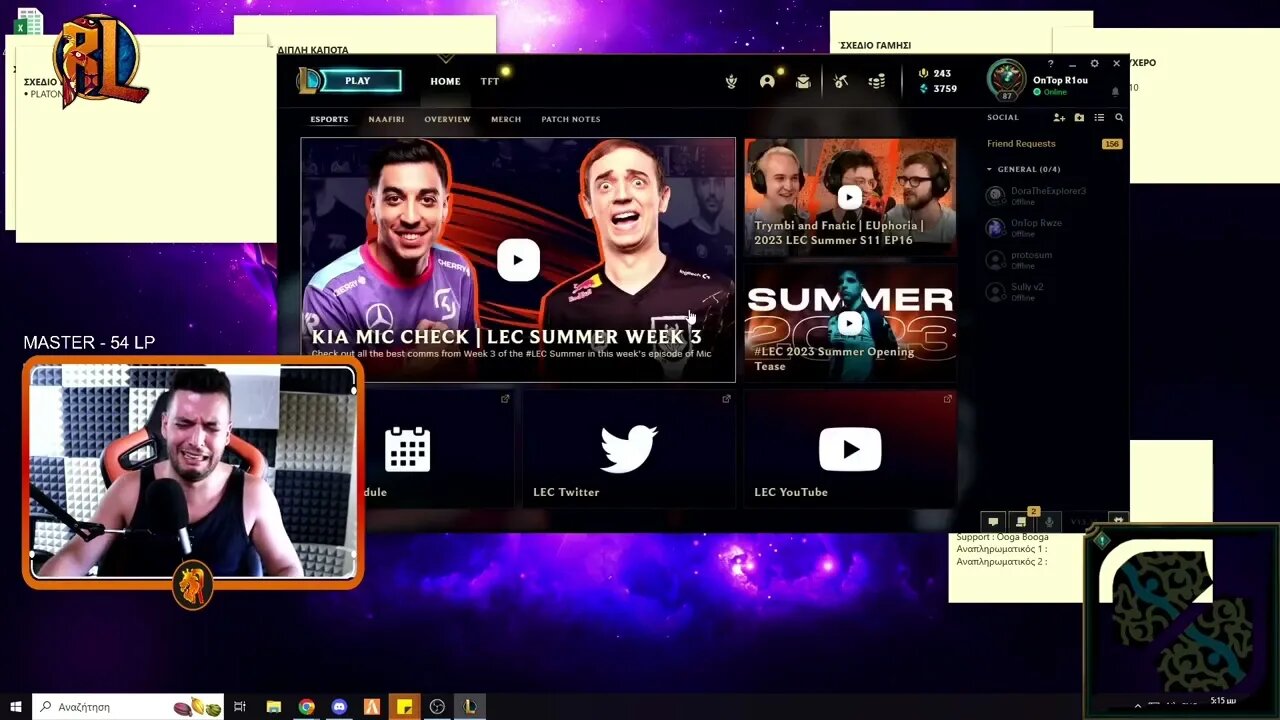Viewport: 1280px width, 720px height.
Task: Open the LEC YouTube card
Action: (850, 449)
